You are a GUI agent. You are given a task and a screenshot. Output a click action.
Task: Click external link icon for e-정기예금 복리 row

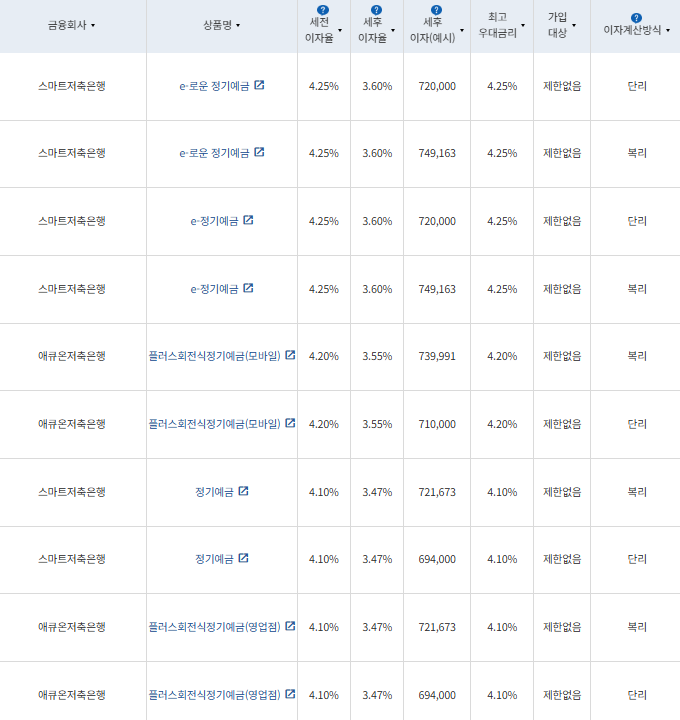[248, 288]
